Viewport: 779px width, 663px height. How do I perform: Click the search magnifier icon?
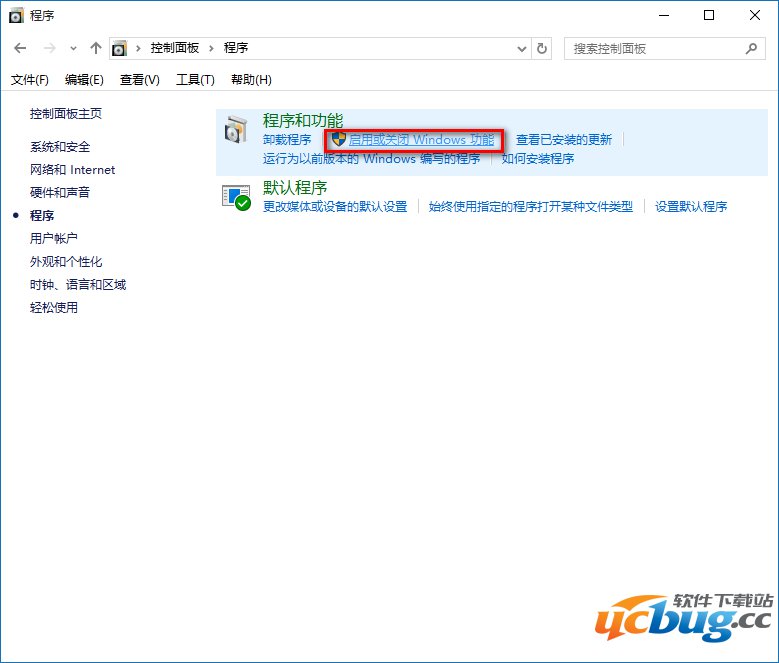pyautogui.click(x=751, y=48)
